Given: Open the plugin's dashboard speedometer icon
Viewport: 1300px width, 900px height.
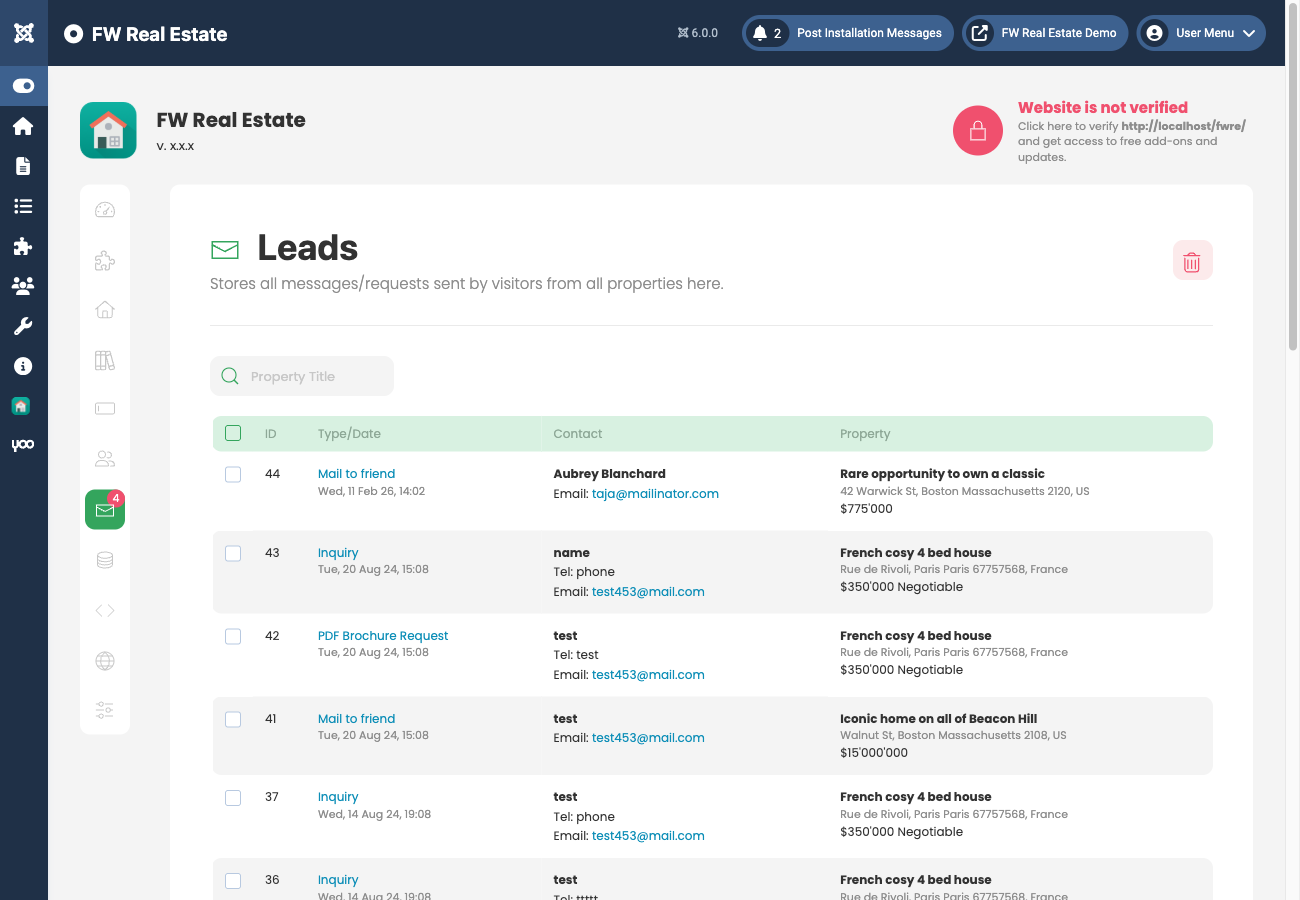Looking at the screenshot, I should [104, 210].
